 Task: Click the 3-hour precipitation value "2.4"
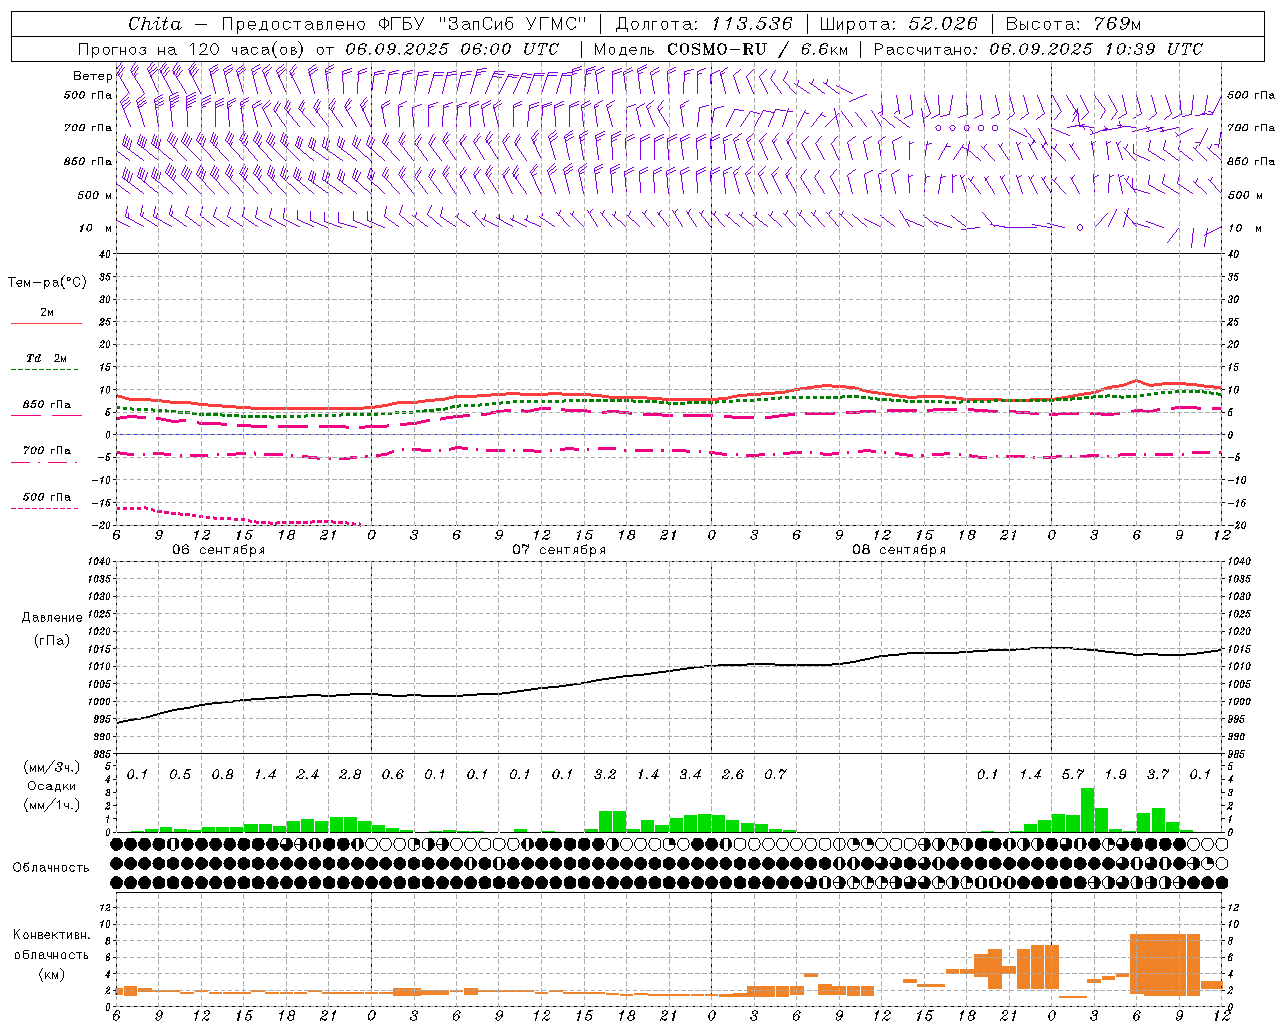(x=308, y=774)
